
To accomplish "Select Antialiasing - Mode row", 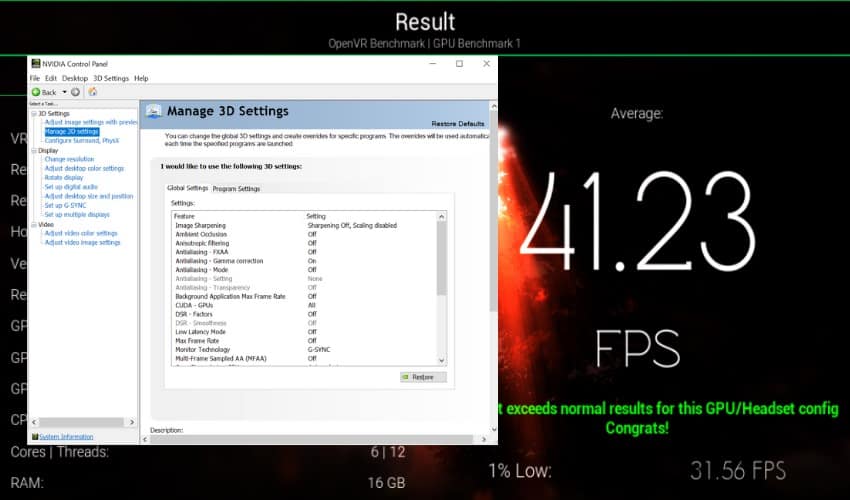I will pyautogui.click(x=305, y=270).
